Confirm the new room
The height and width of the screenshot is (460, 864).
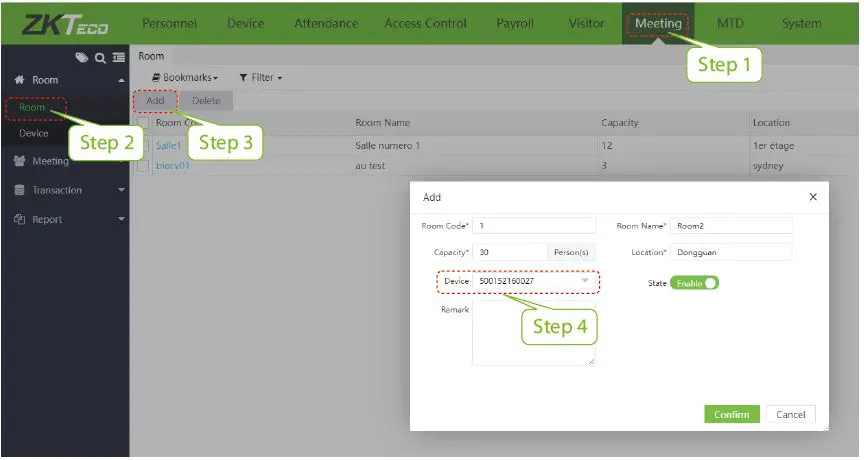[x=732, y=414]
